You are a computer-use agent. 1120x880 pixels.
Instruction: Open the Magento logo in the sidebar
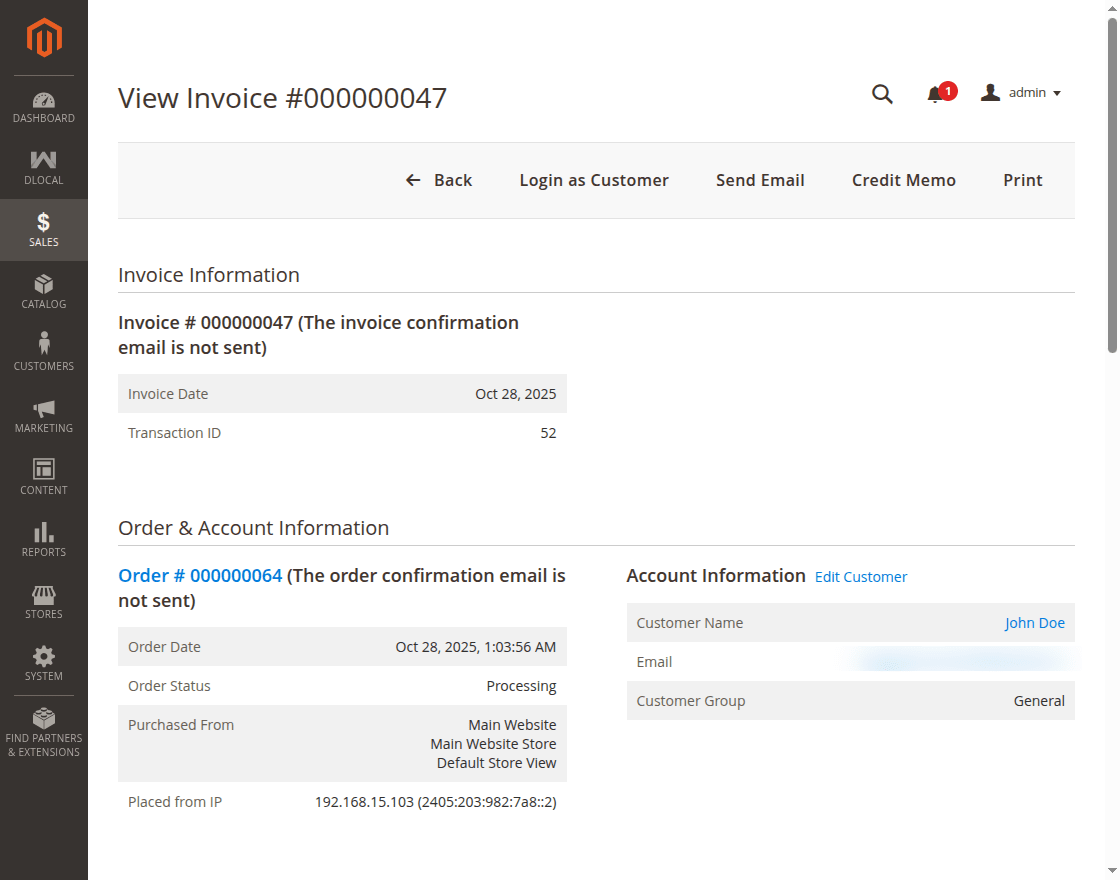[43, 38]
